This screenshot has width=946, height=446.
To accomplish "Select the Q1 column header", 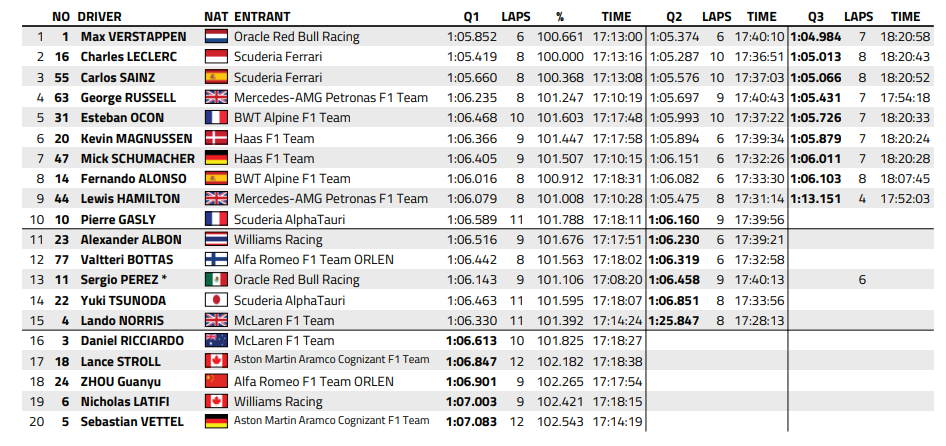I will coord(472,17).
